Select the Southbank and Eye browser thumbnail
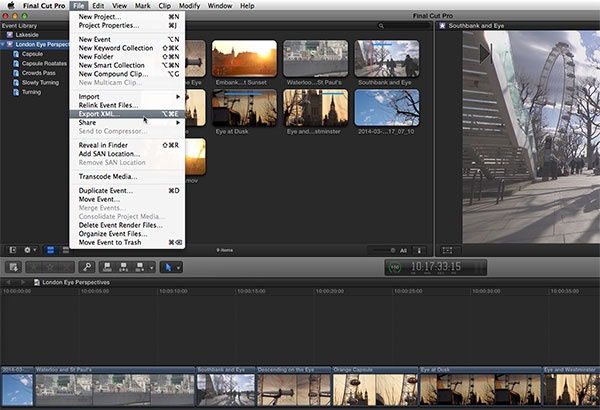This screenshot has width=600, height=410. click(x=386, y=59)
